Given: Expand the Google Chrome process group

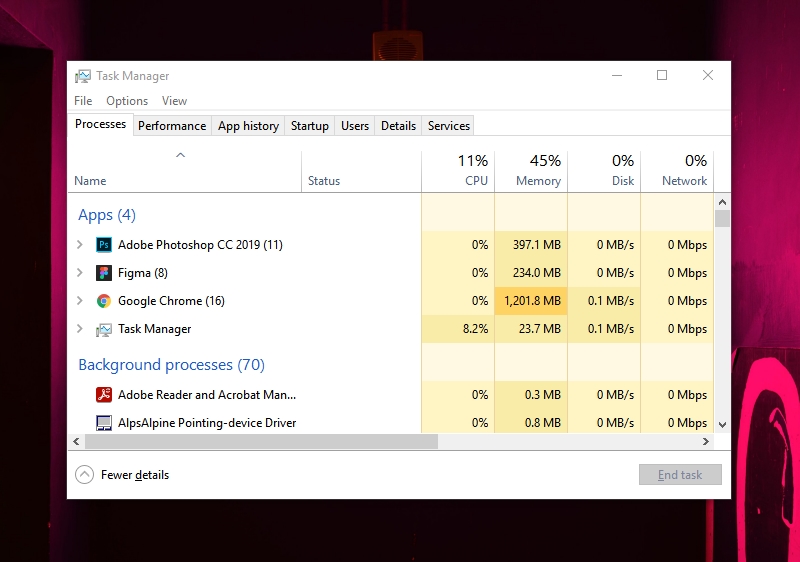Looking at the screenshot, I should [80, 301].
